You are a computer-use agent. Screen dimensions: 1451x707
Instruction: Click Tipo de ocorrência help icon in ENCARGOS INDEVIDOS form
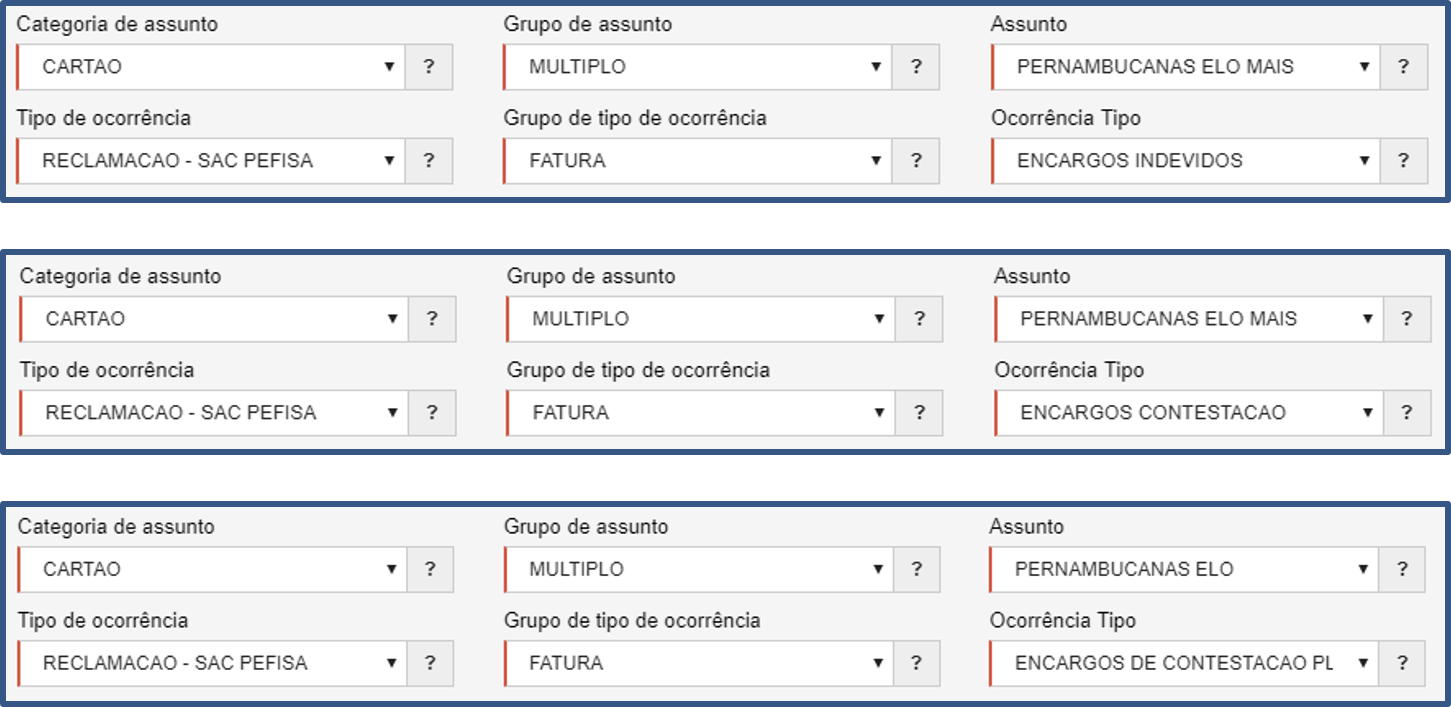point(429,161)
